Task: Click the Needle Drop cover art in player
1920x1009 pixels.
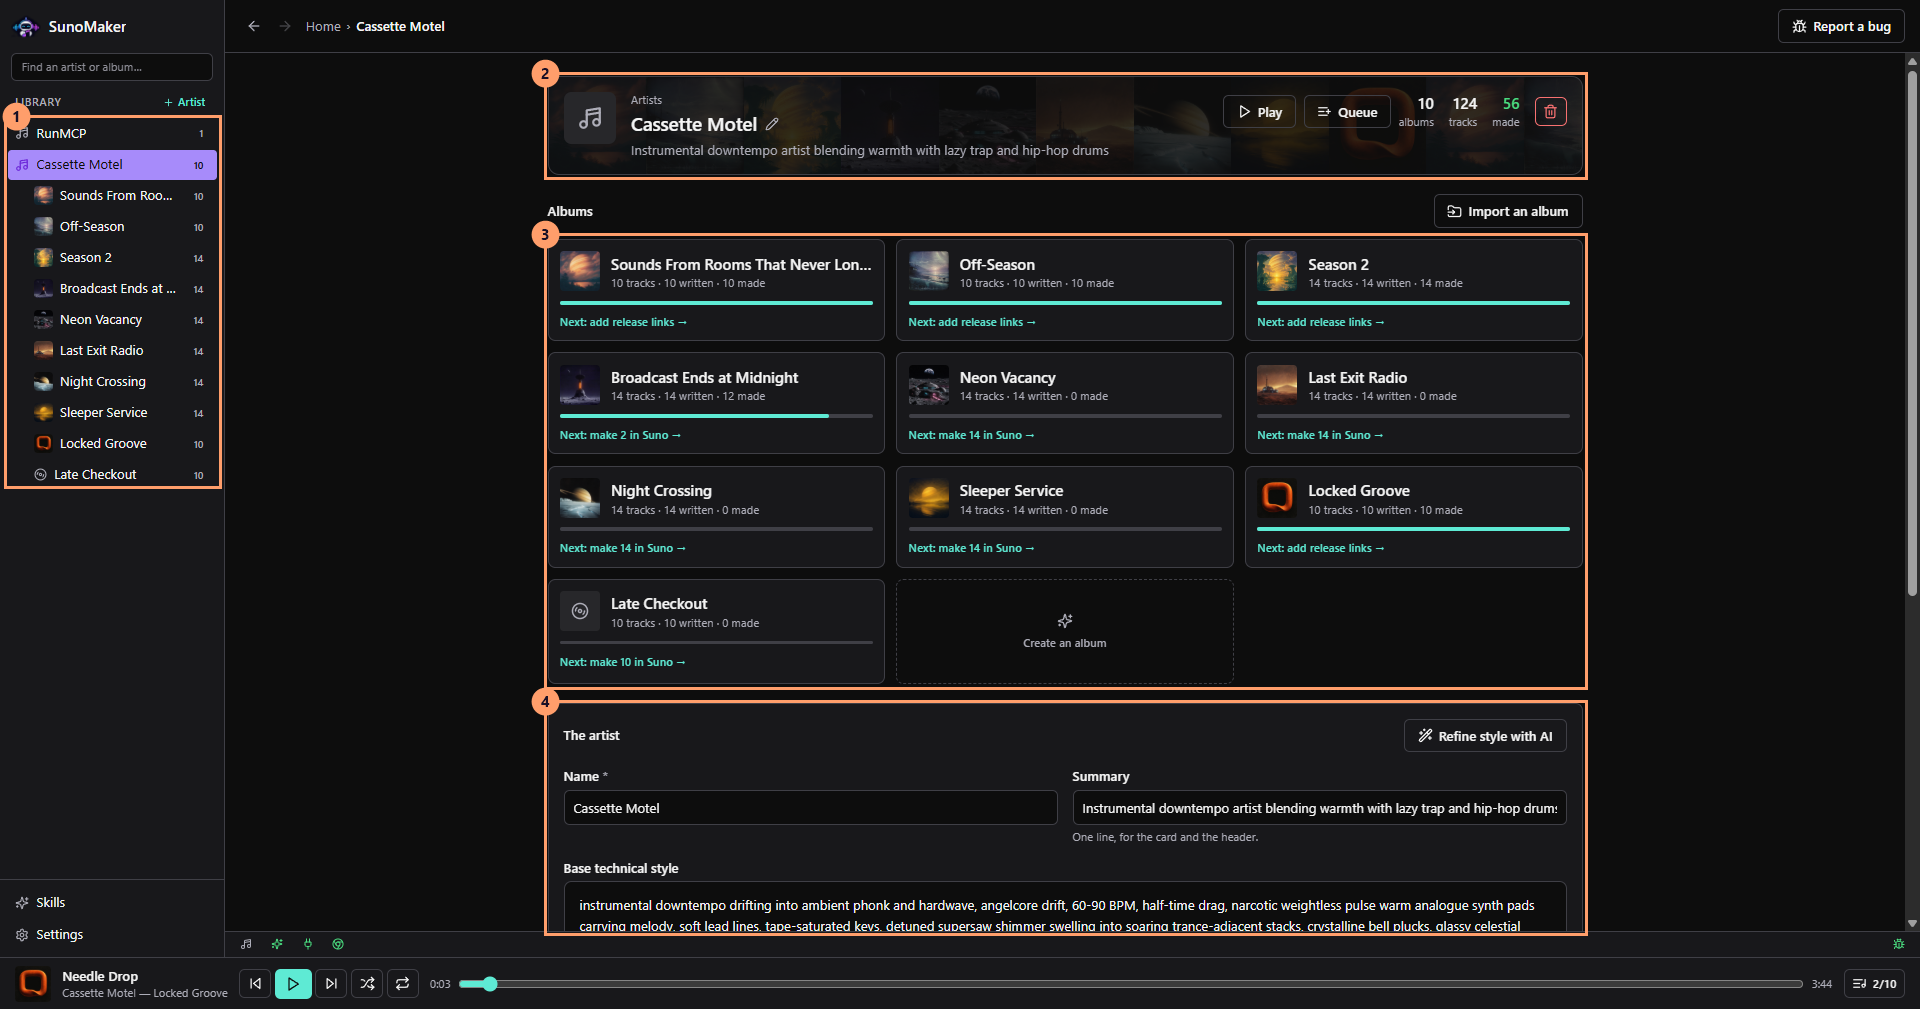Action: 34,983
